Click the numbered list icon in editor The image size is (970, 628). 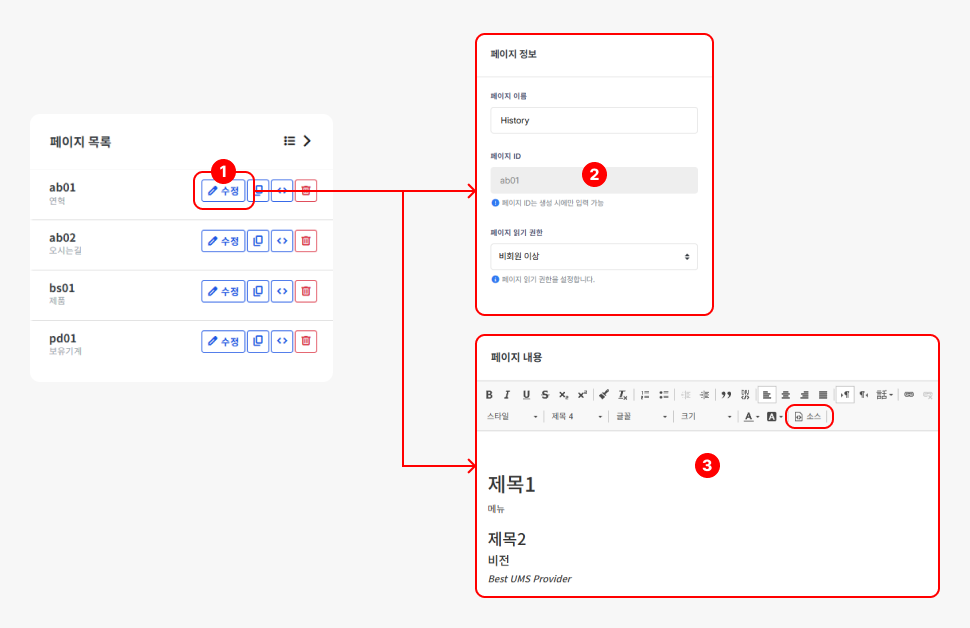pyautogui.click(x=645, y=395)
